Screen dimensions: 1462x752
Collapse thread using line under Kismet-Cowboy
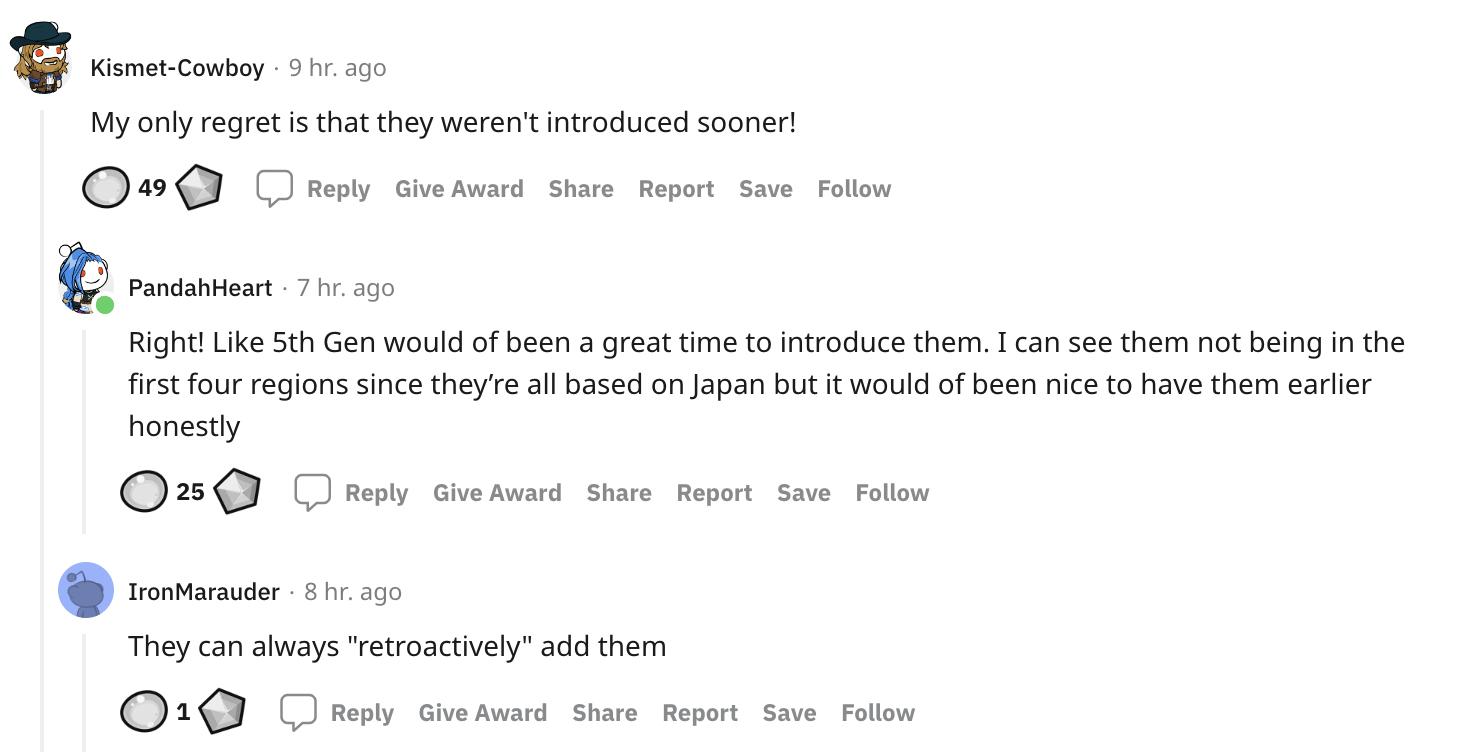42,400
